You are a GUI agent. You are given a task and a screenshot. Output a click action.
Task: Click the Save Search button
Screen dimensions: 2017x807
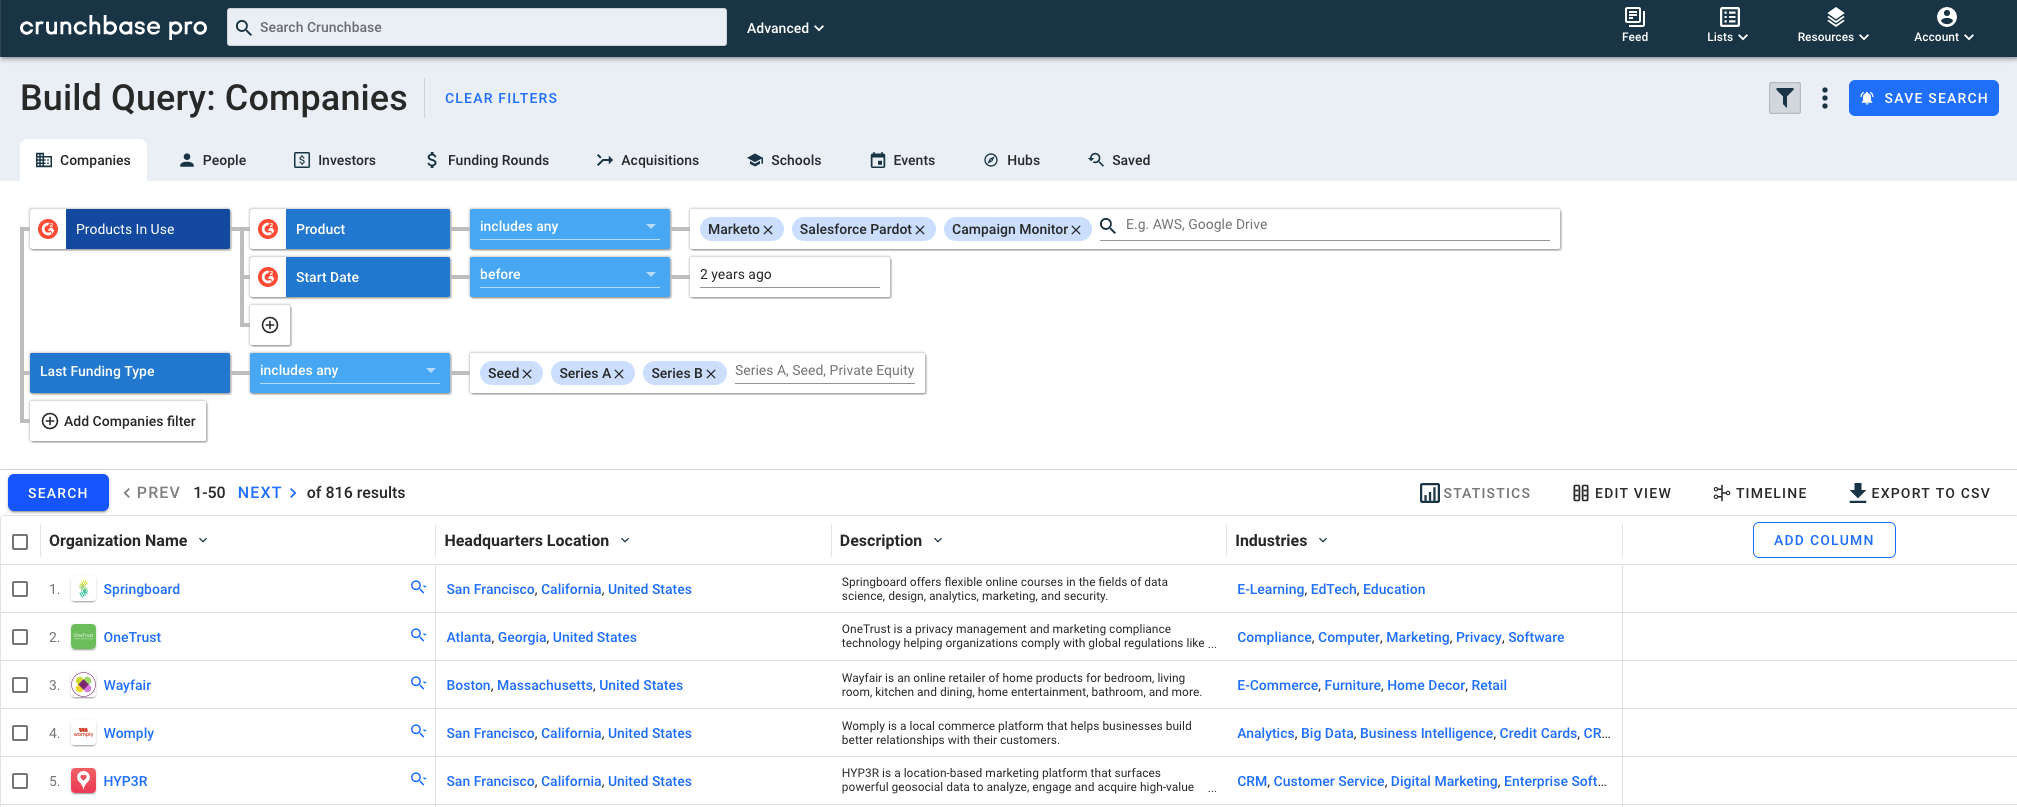coord(1923,98)
